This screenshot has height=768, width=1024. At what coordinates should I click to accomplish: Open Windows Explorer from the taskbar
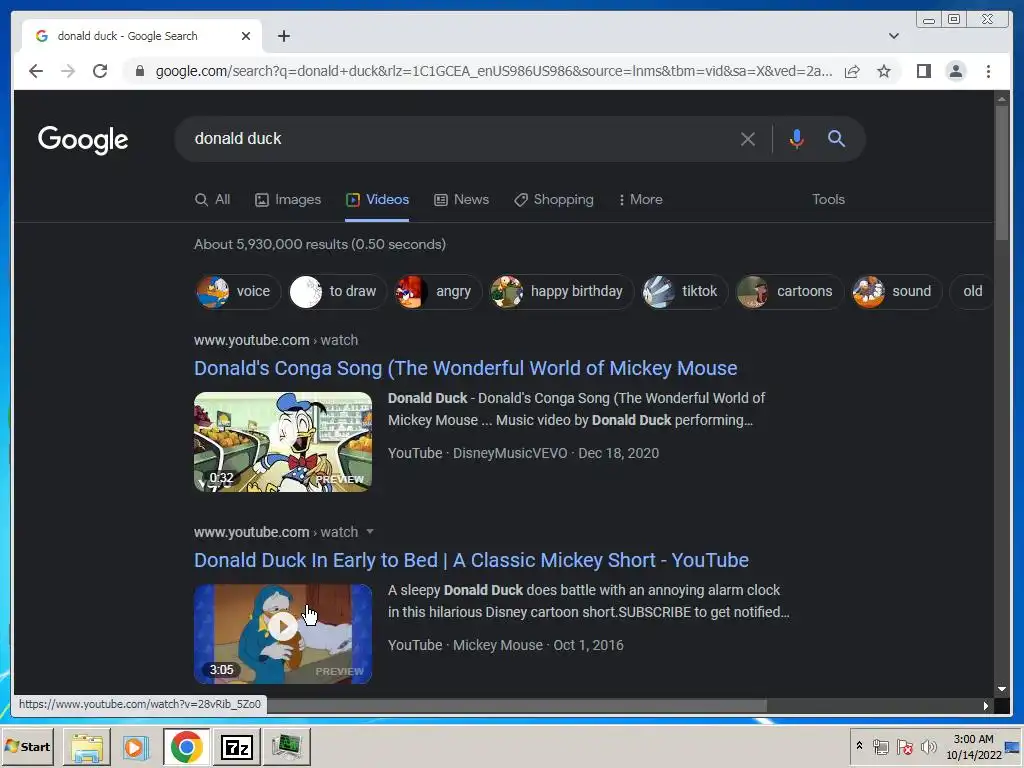pyautogui.click(x=87, y=747)
